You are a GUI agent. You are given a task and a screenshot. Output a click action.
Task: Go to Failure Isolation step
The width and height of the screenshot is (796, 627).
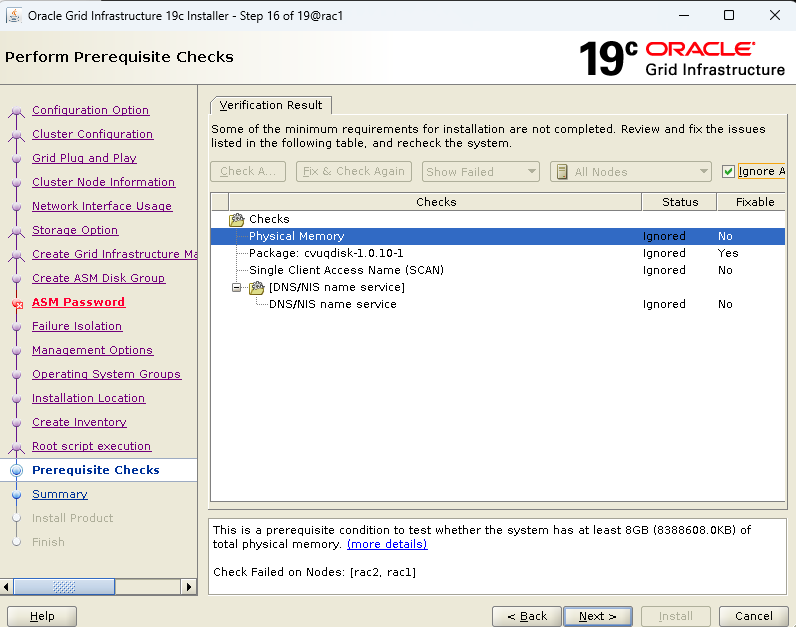[77, 326]
